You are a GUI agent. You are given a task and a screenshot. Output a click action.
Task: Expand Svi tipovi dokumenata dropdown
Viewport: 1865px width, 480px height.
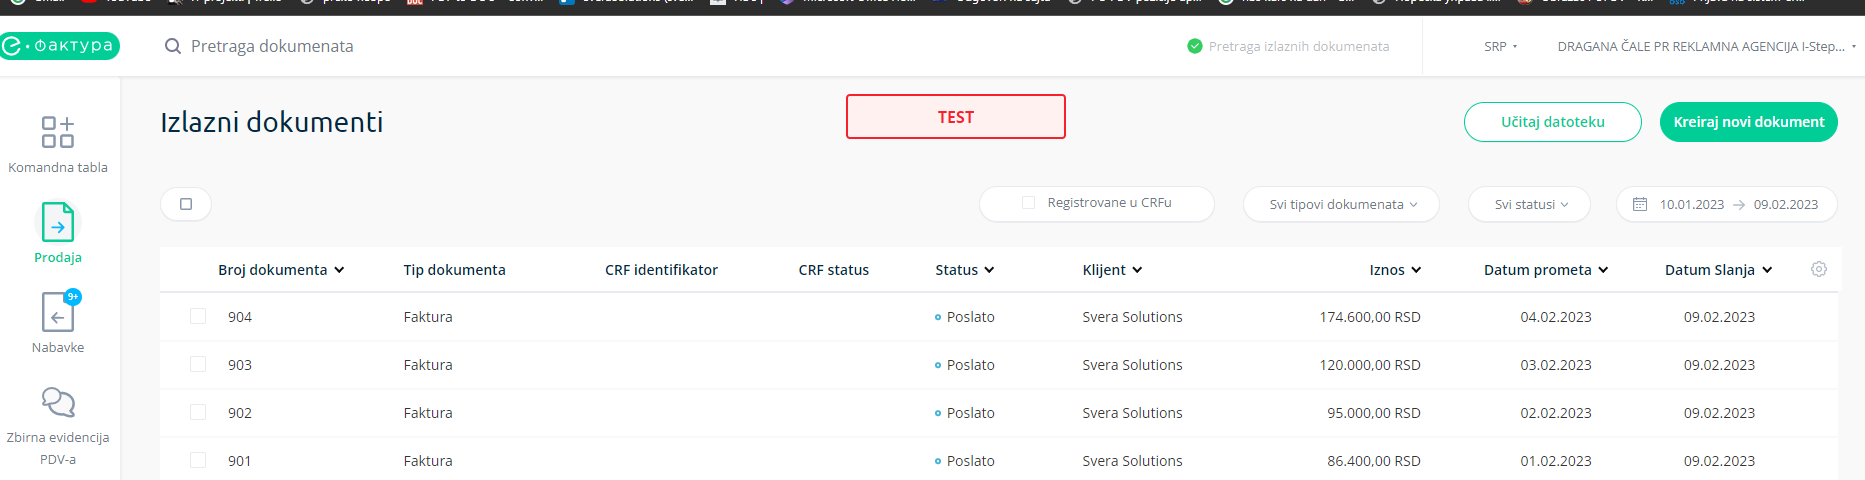coord(1341,204)
